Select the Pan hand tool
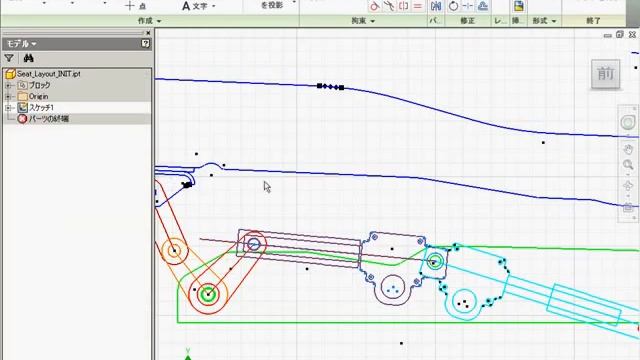This screenshot has height=360, width=640. 628,149
